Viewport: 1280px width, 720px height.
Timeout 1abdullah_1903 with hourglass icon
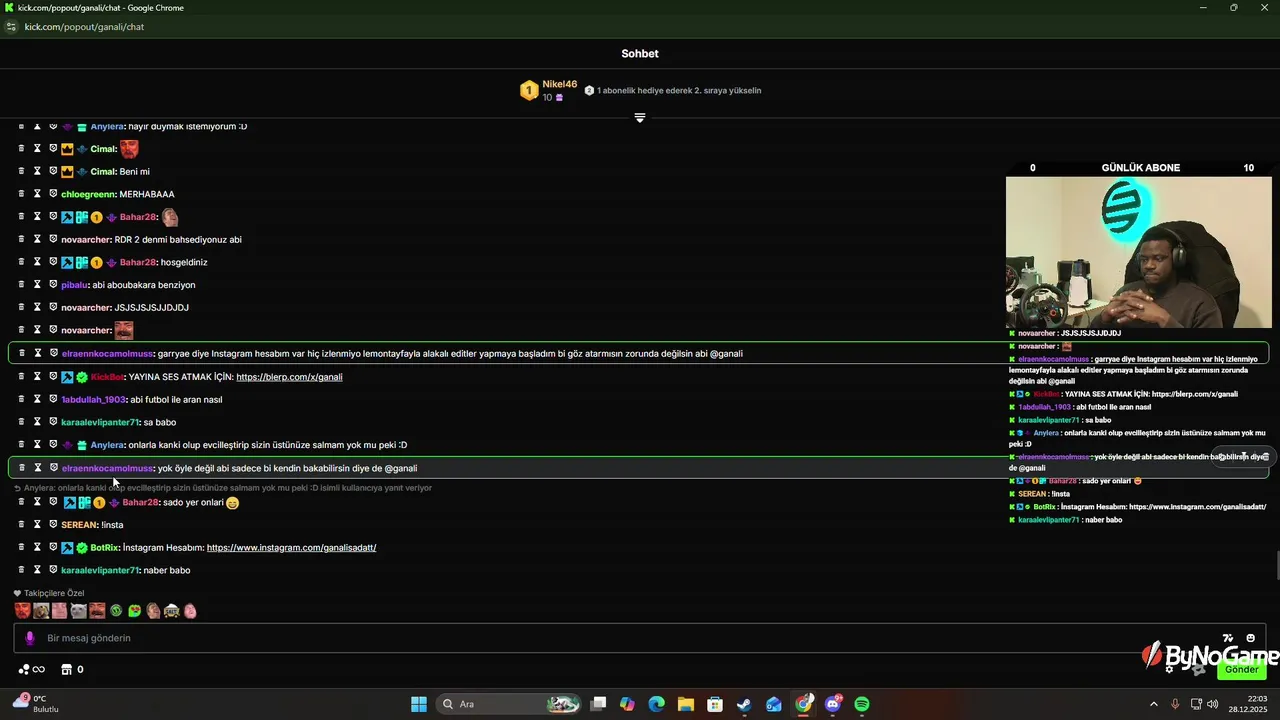click(37, 399)
